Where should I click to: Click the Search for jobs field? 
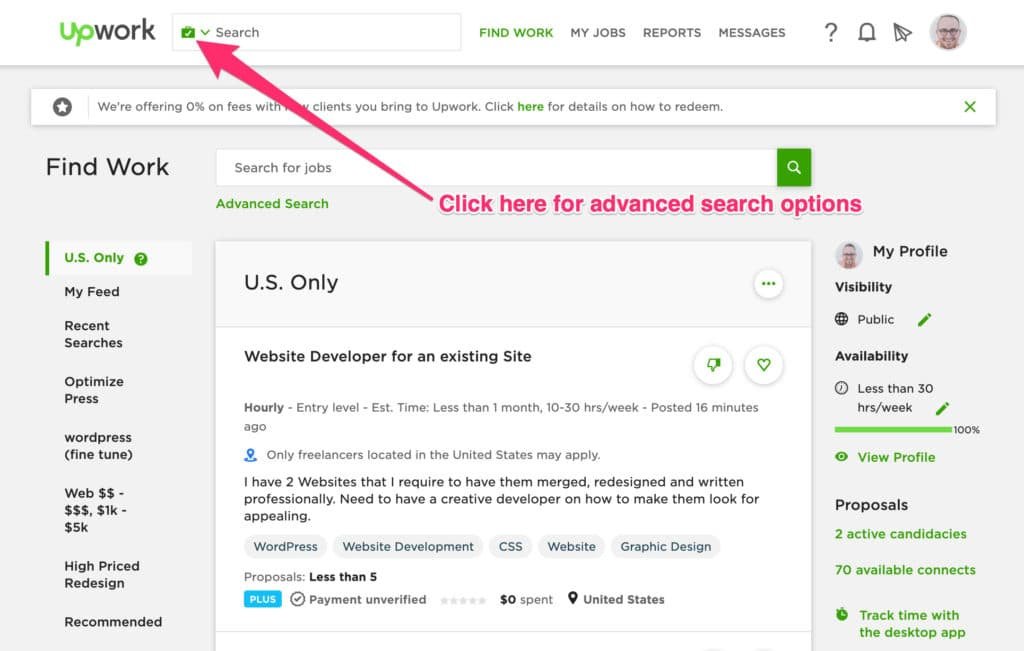(x=495, y=168)
